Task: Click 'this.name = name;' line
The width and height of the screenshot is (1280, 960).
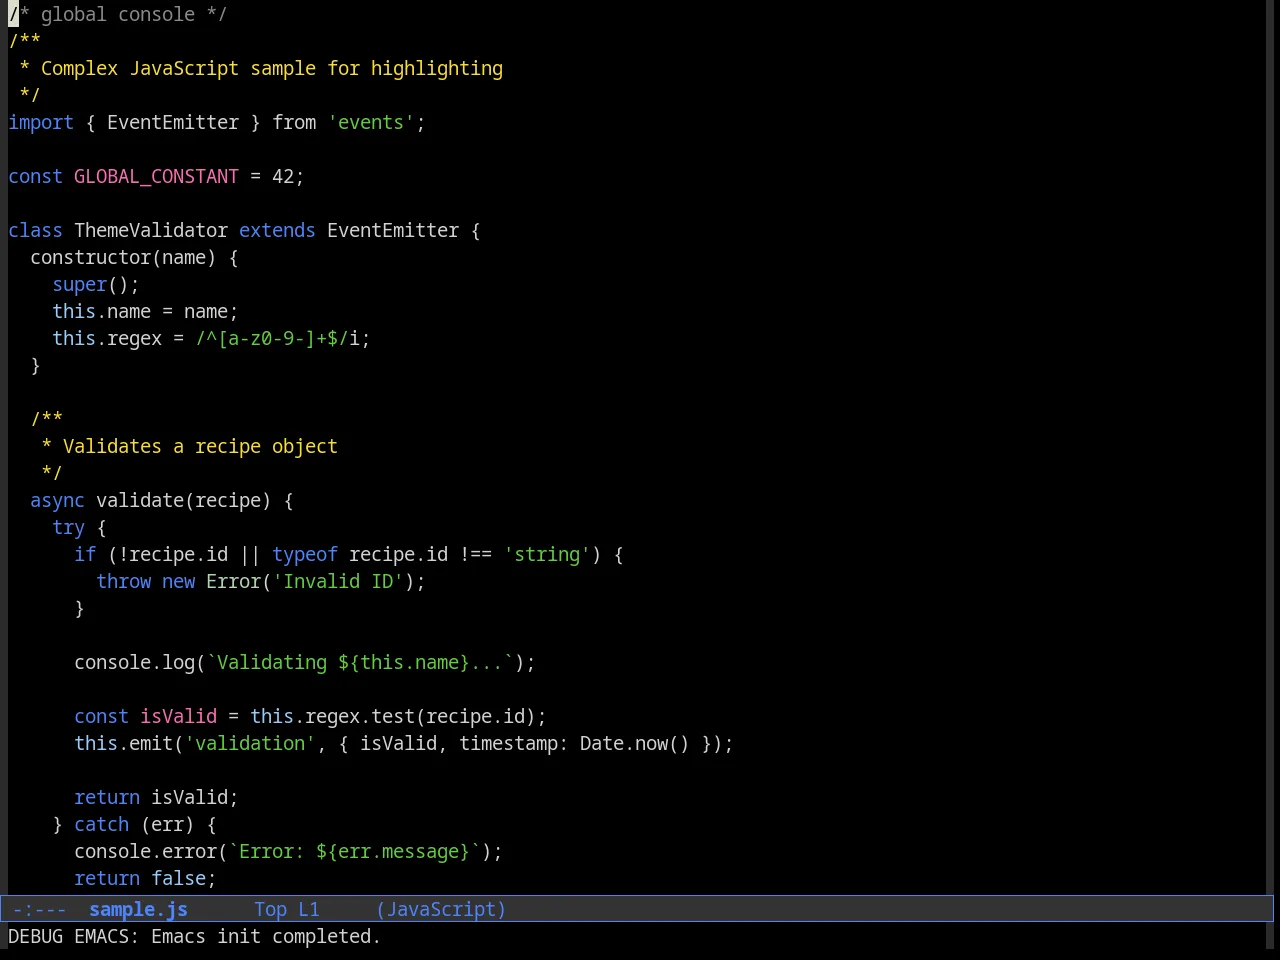Action: tap(145, 311)
